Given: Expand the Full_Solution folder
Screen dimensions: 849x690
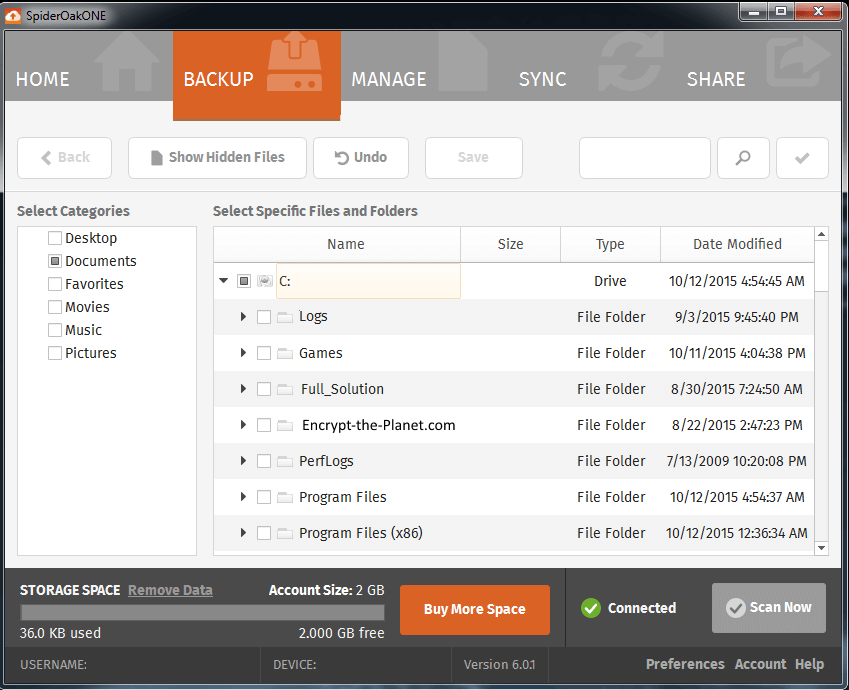Looking at the screenshot, I should (x=243, y=389).
